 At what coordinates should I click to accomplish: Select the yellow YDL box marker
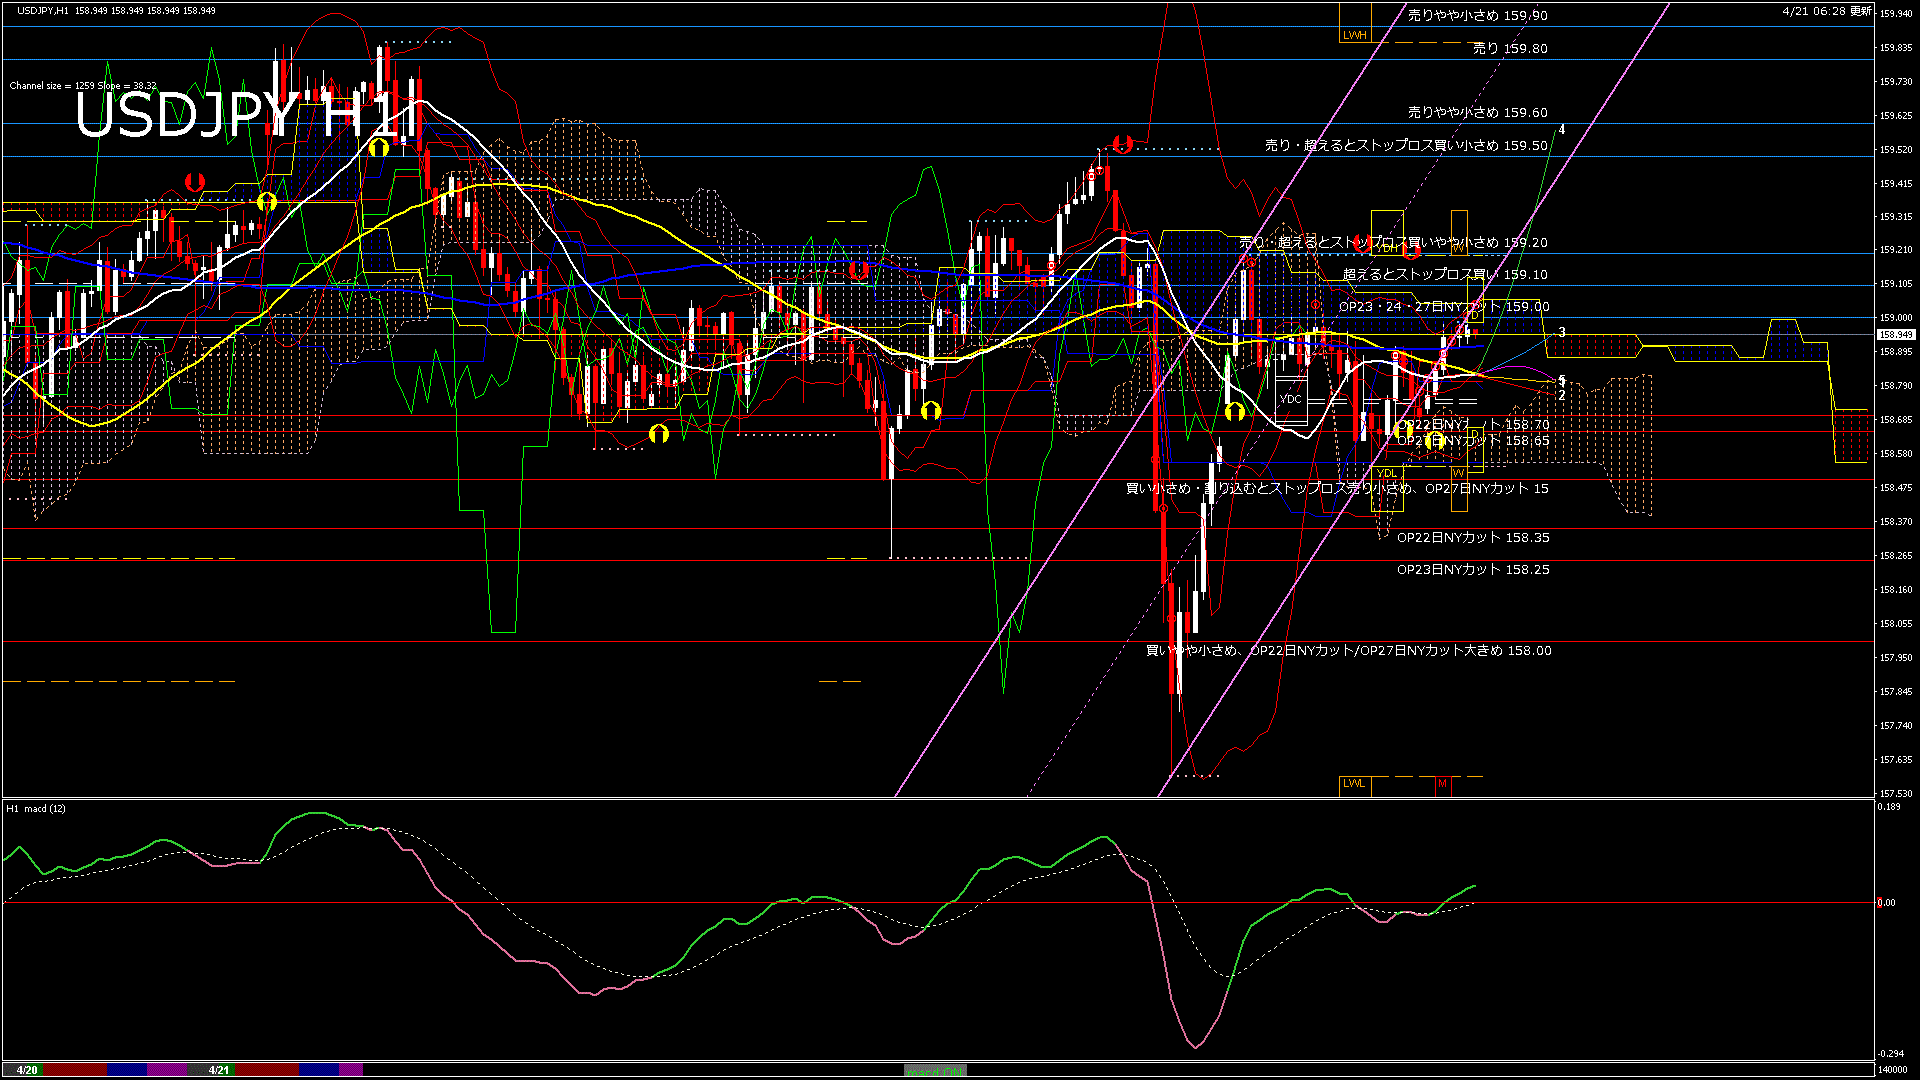coord(1386,473)
